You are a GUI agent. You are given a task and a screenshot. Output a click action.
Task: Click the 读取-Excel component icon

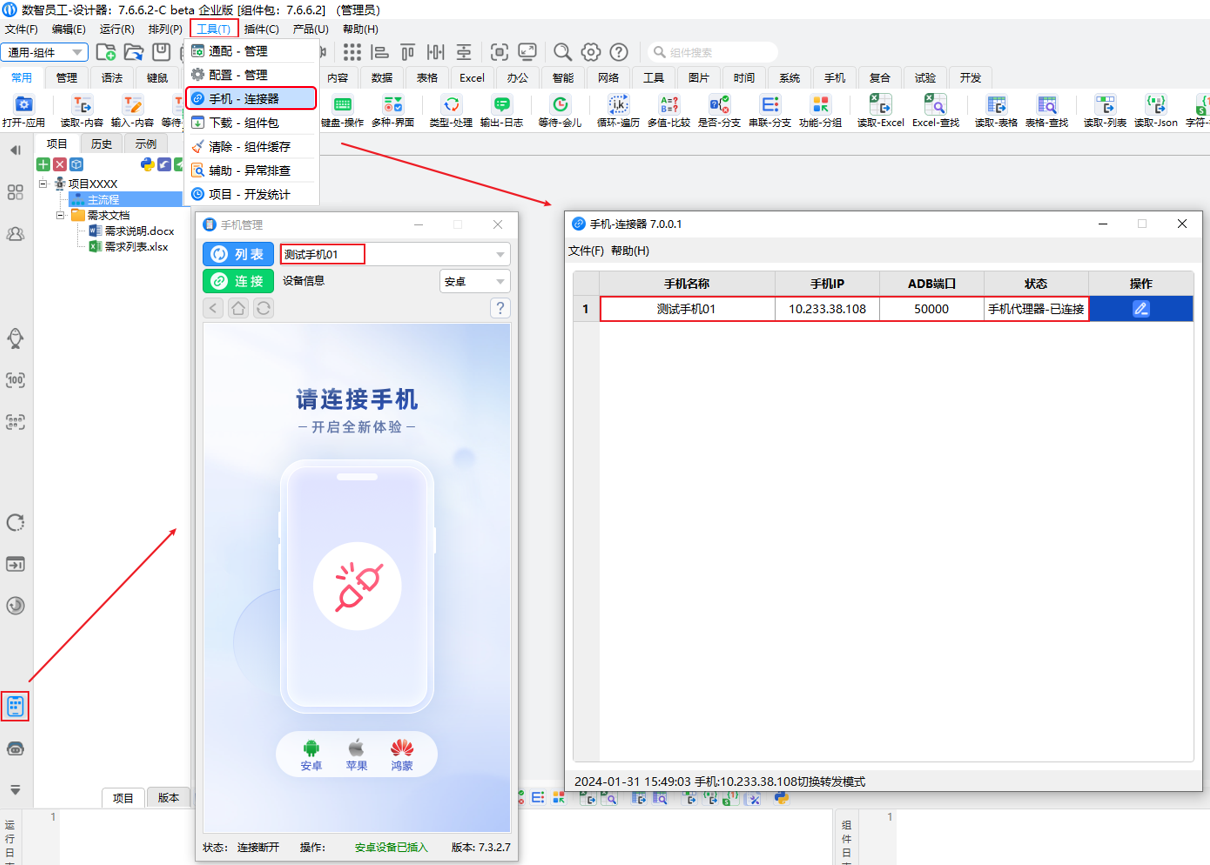click(x=880, y=105)
